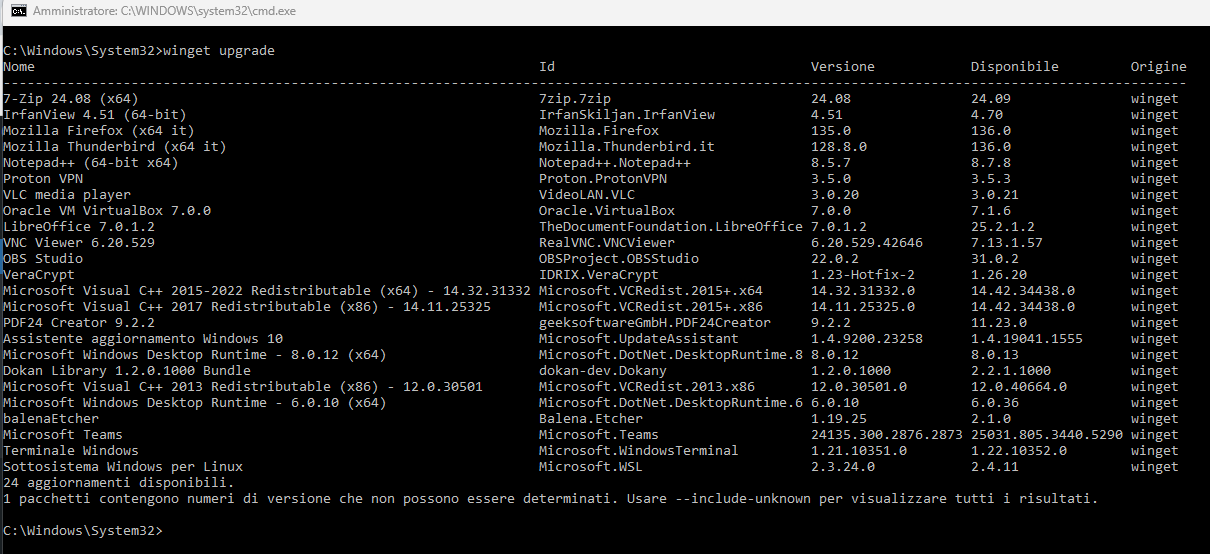Click the Nome column header
This screenshot has width=1210, height=554.
coord(19,67)
